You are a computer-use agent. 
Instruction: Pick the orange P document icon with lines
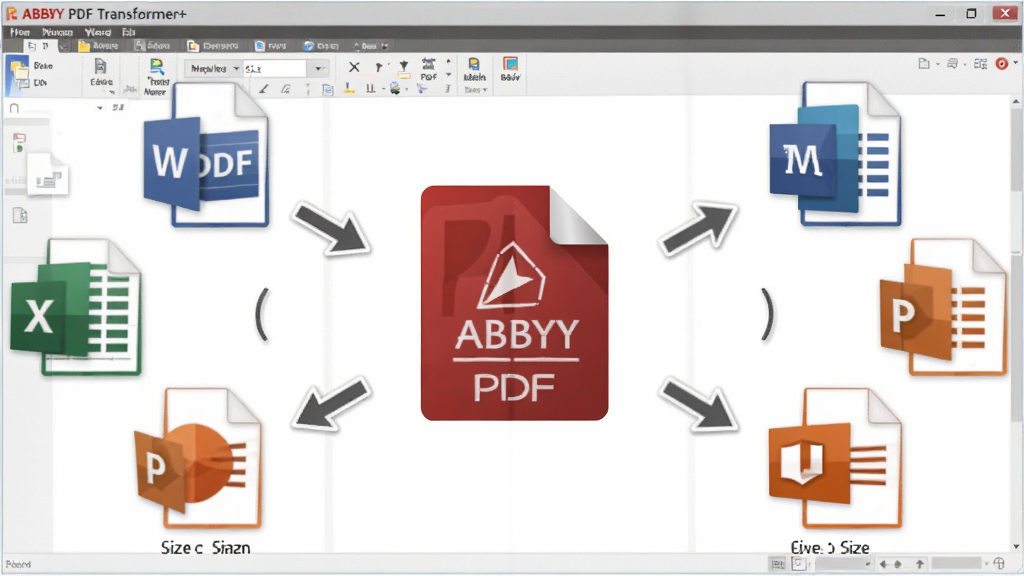[x=943, y=307]
